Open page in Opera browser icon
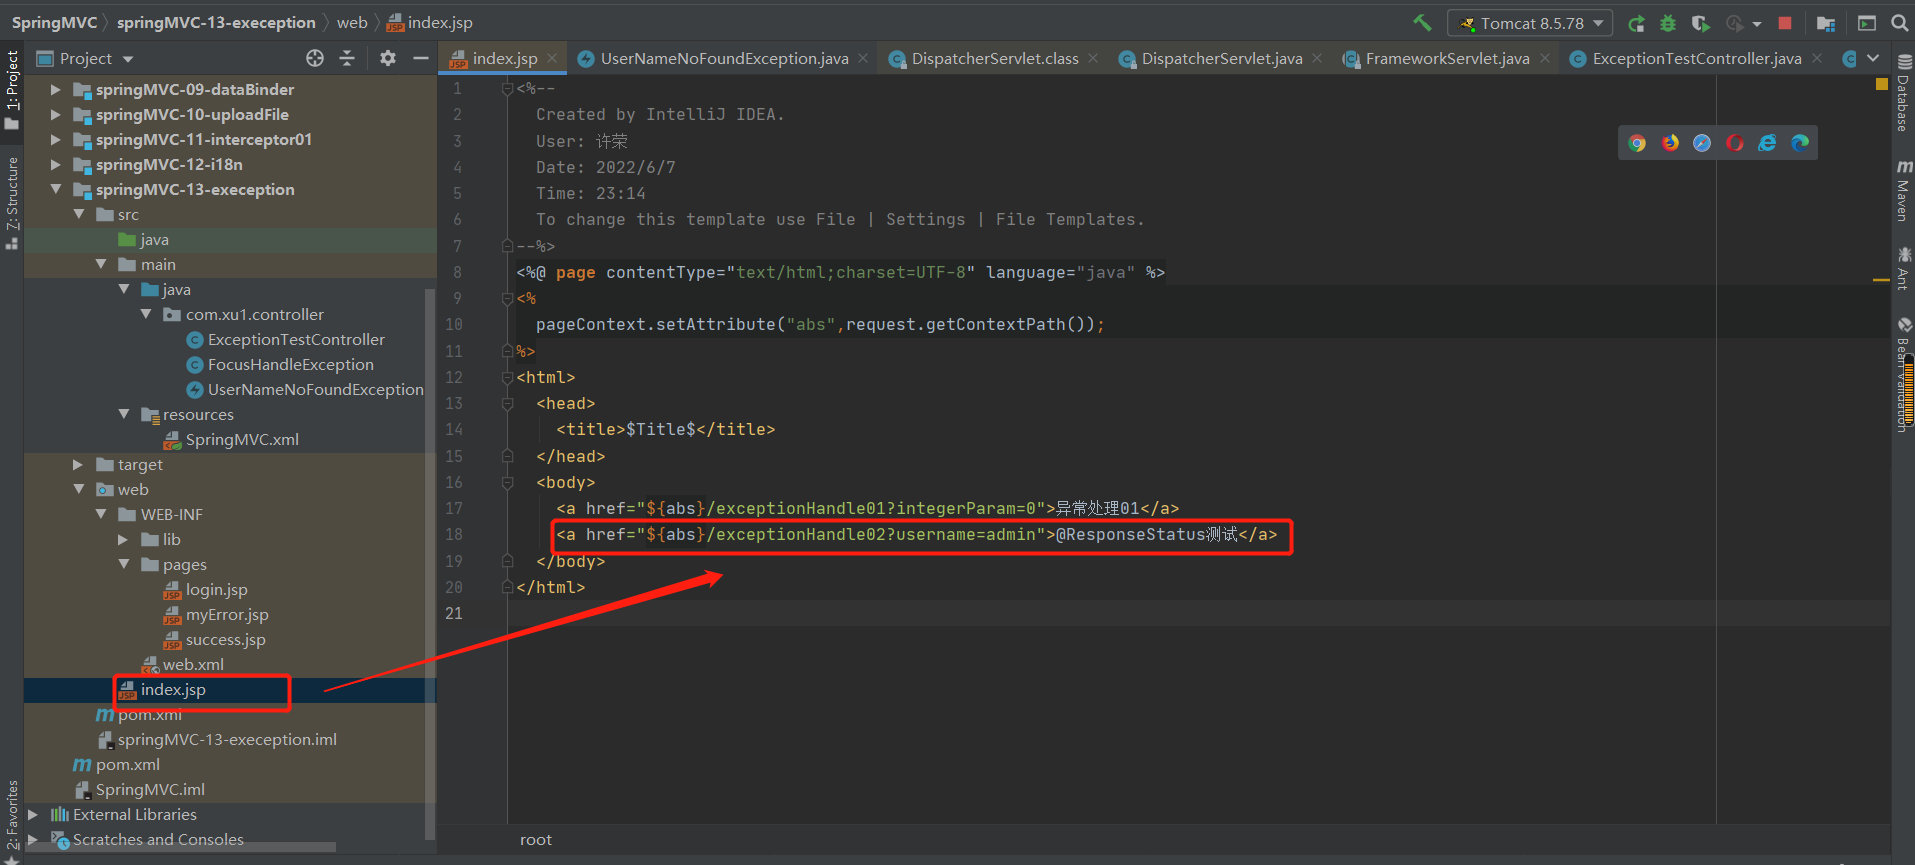Image resolution: width=1915 pixels, height=865 pixels. point(1735,143)
